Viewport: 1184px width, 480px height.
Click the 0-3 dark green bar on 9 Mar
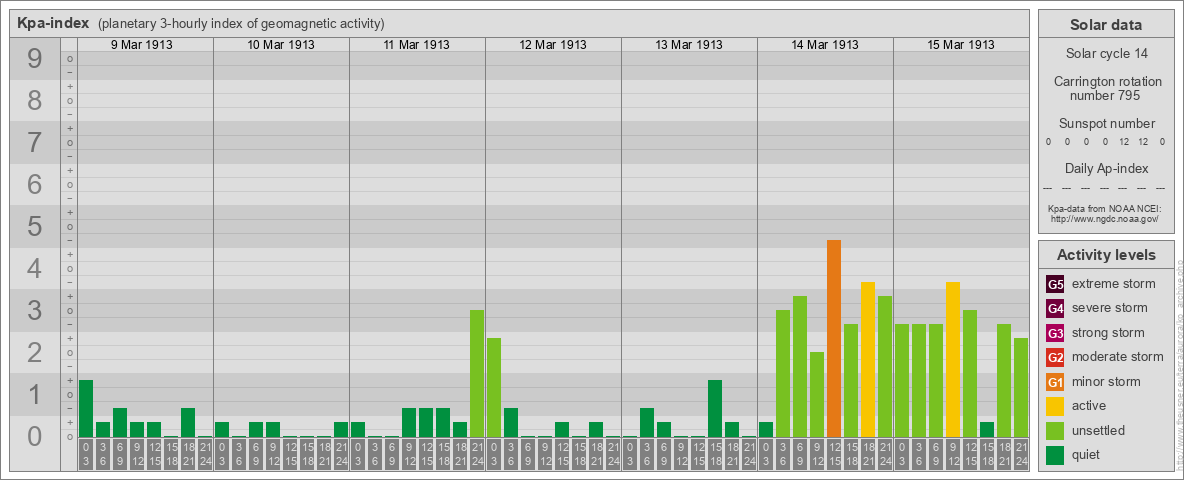[86, 408]
